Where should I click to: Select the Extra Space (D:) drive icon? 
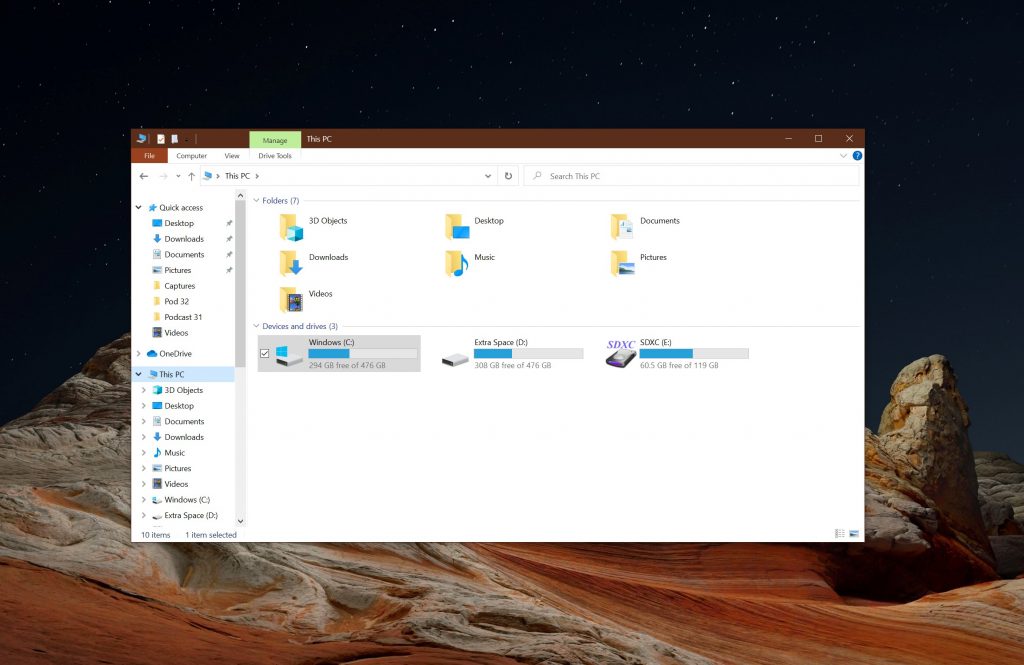455,359
